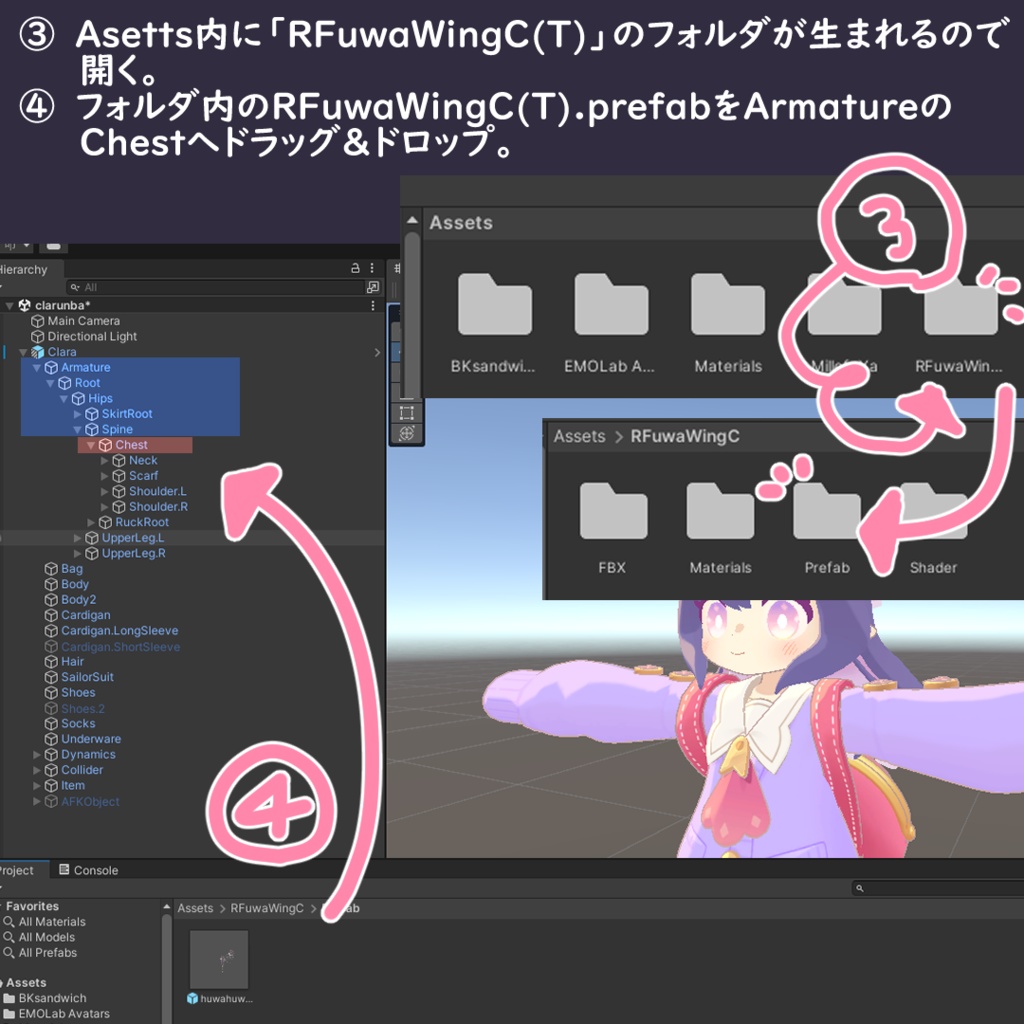
Task: Click the BKsandwich folder icon in project tree
Action: [9, 998]
